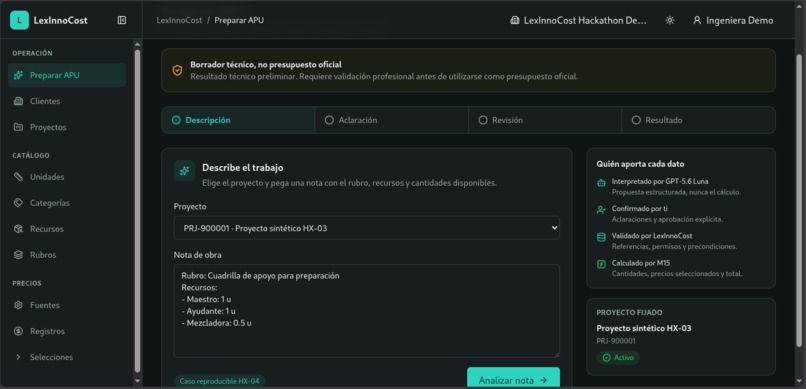806x389 pixels.
Task: Click the Mezcladora: 0.5 u line in the note
Action: click(216, 323)
